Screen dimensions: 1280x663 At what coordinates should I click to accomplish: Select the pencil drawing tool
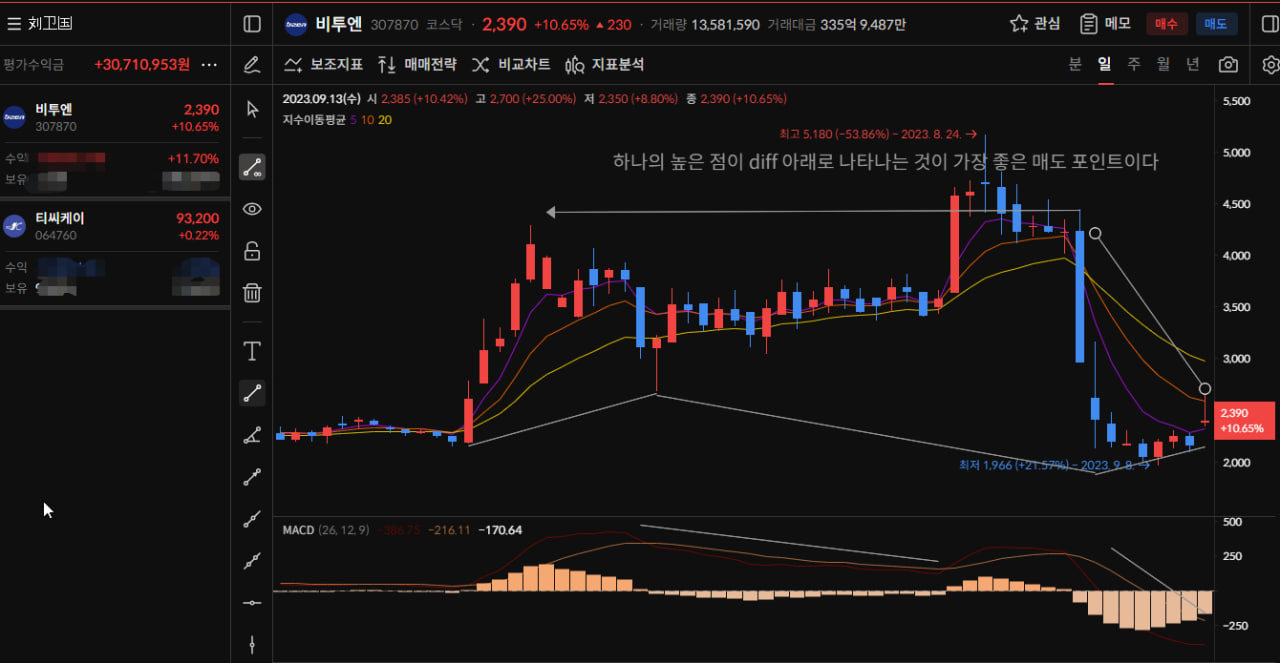252,65
